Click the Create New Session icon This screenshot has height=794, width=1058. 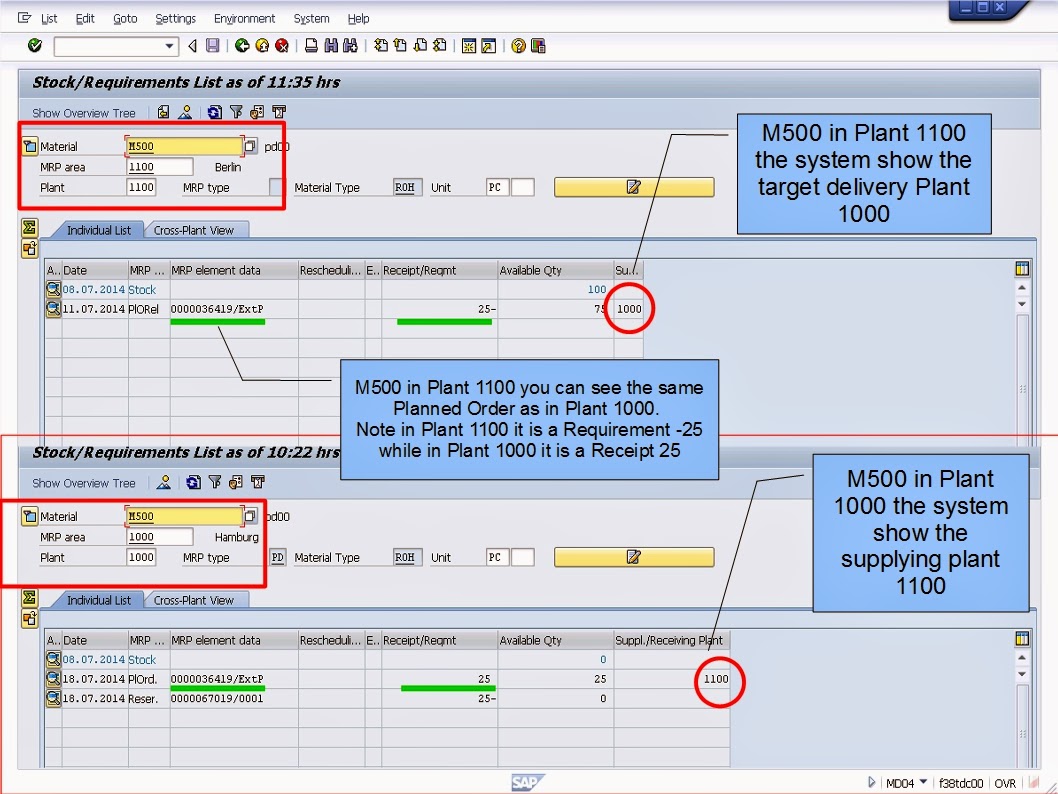pos(469,46)
